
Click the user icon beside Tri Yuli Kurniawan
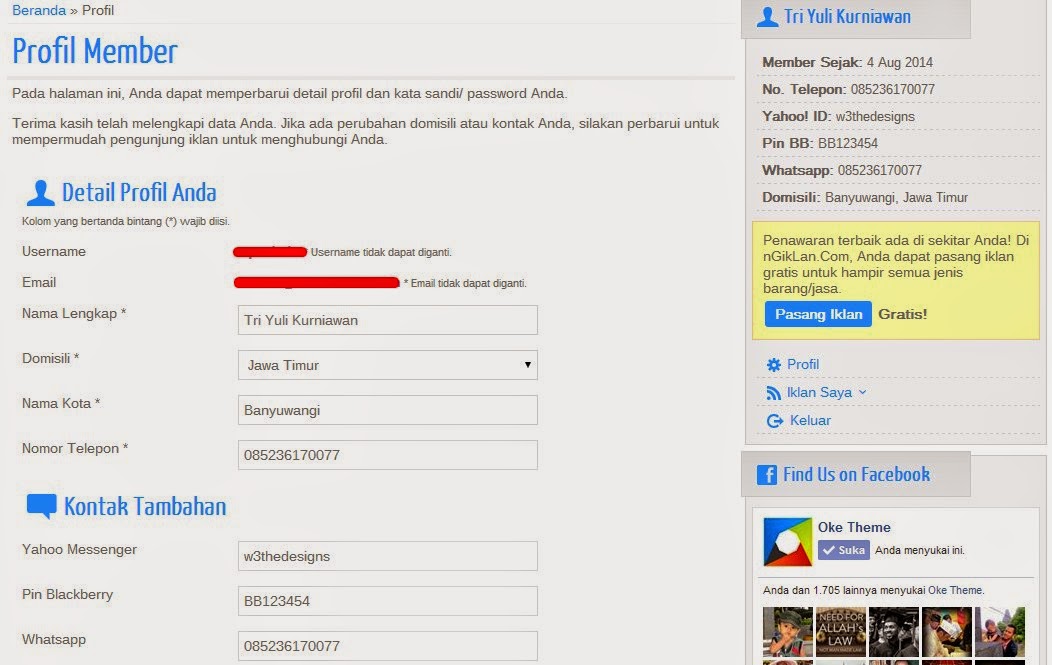768,17
